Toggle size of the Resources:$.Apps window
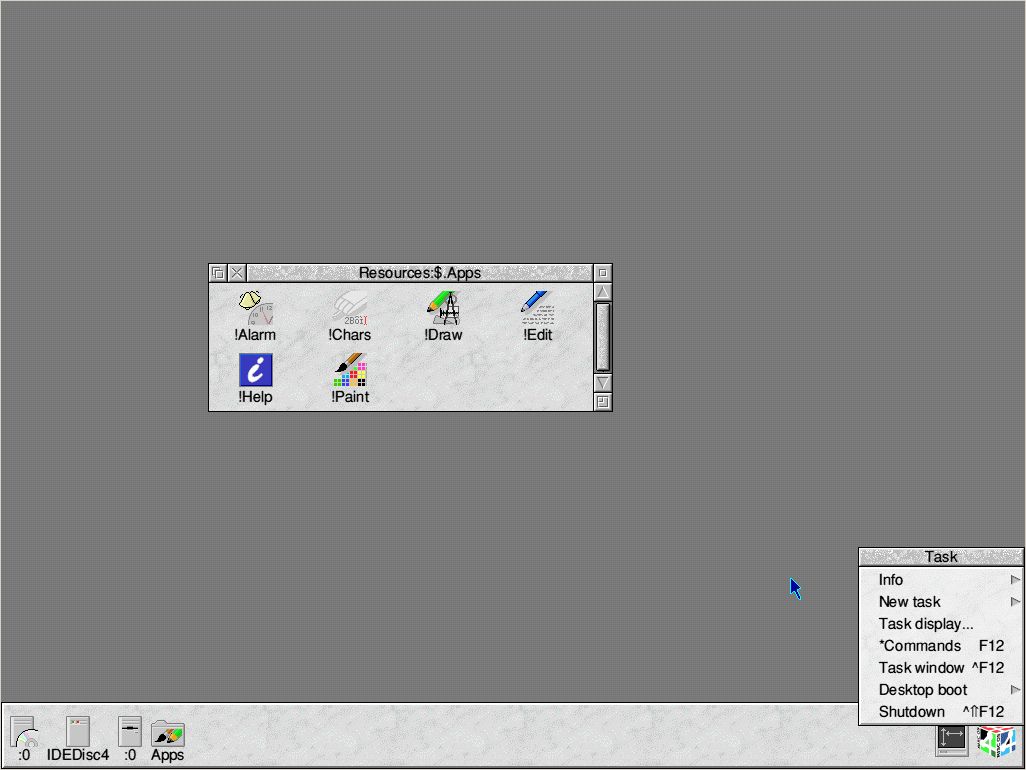 point(603,273)
